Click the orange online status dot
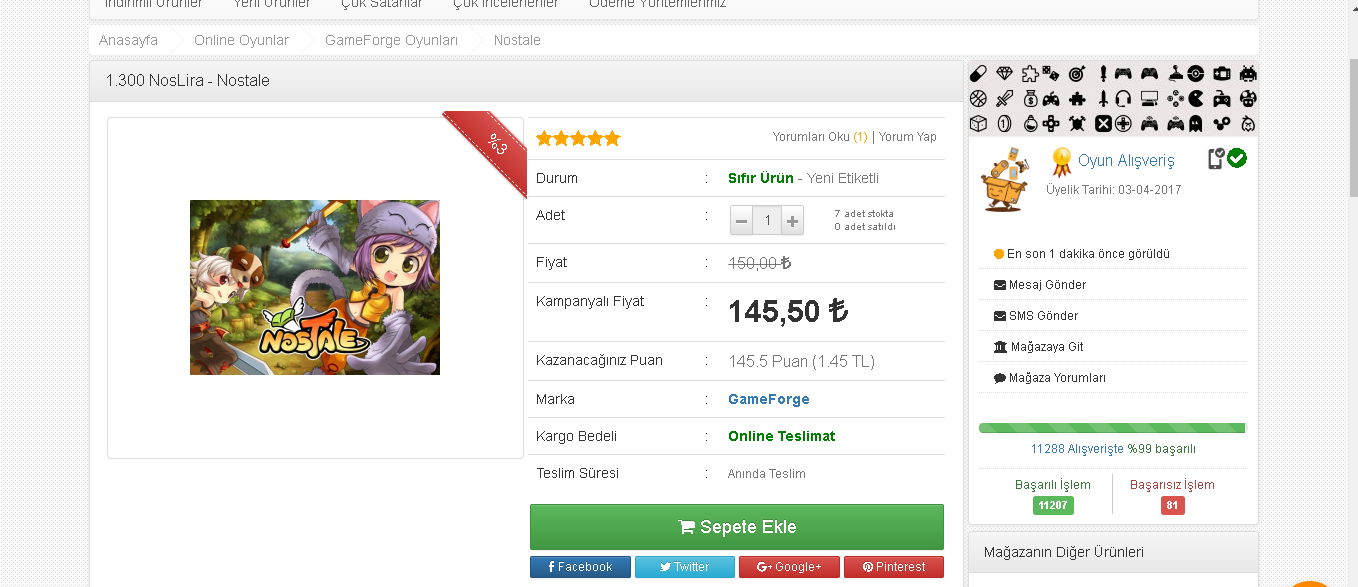Screen dimensions: 1358x587 999,254
